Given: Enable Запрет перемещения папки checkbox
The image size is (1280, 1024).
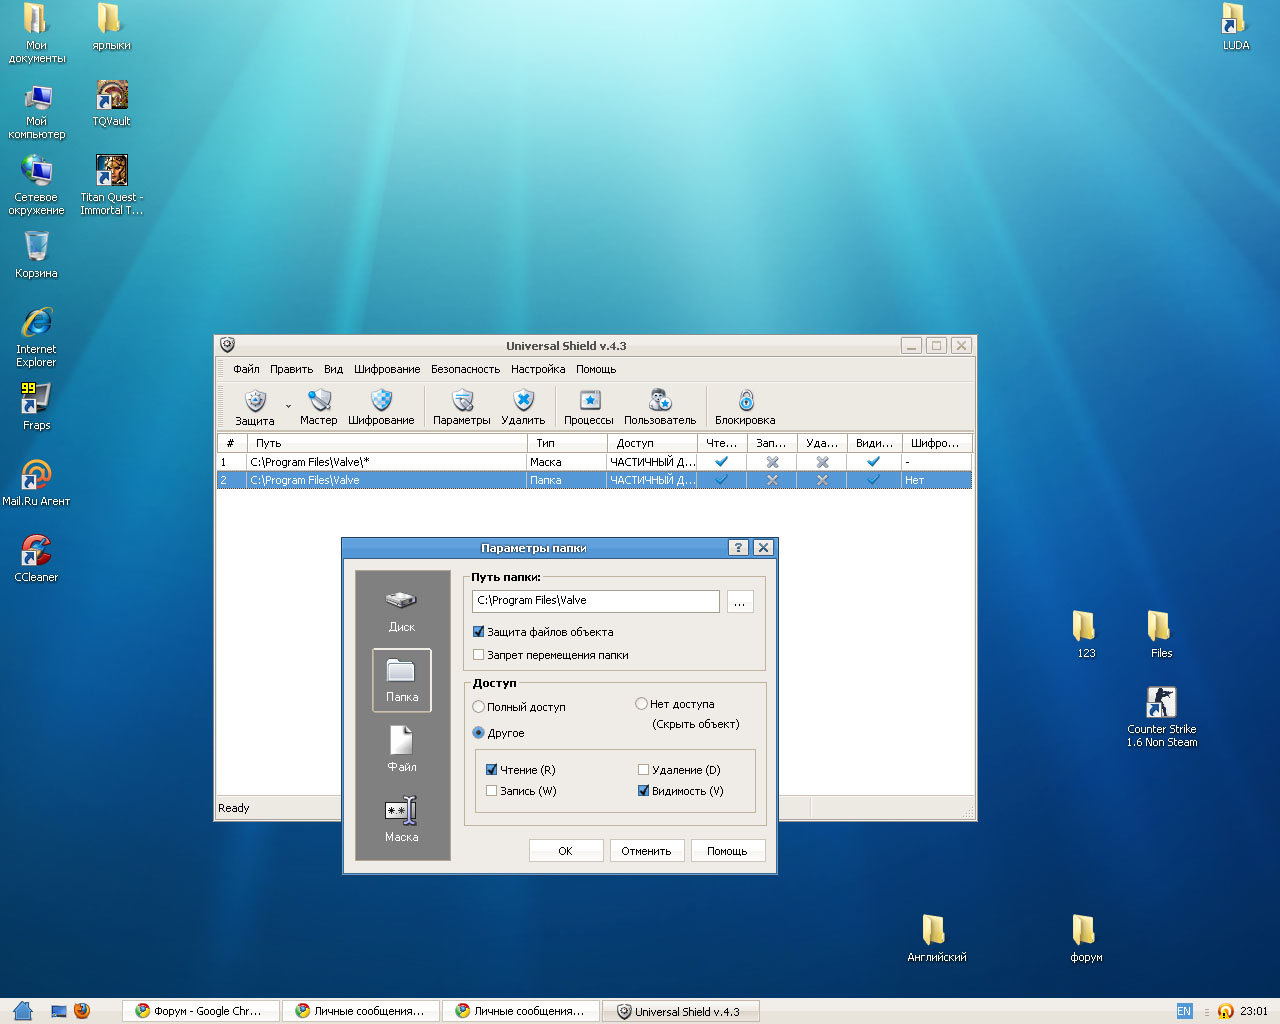Looking at the screenshot, I should point(479,655).
